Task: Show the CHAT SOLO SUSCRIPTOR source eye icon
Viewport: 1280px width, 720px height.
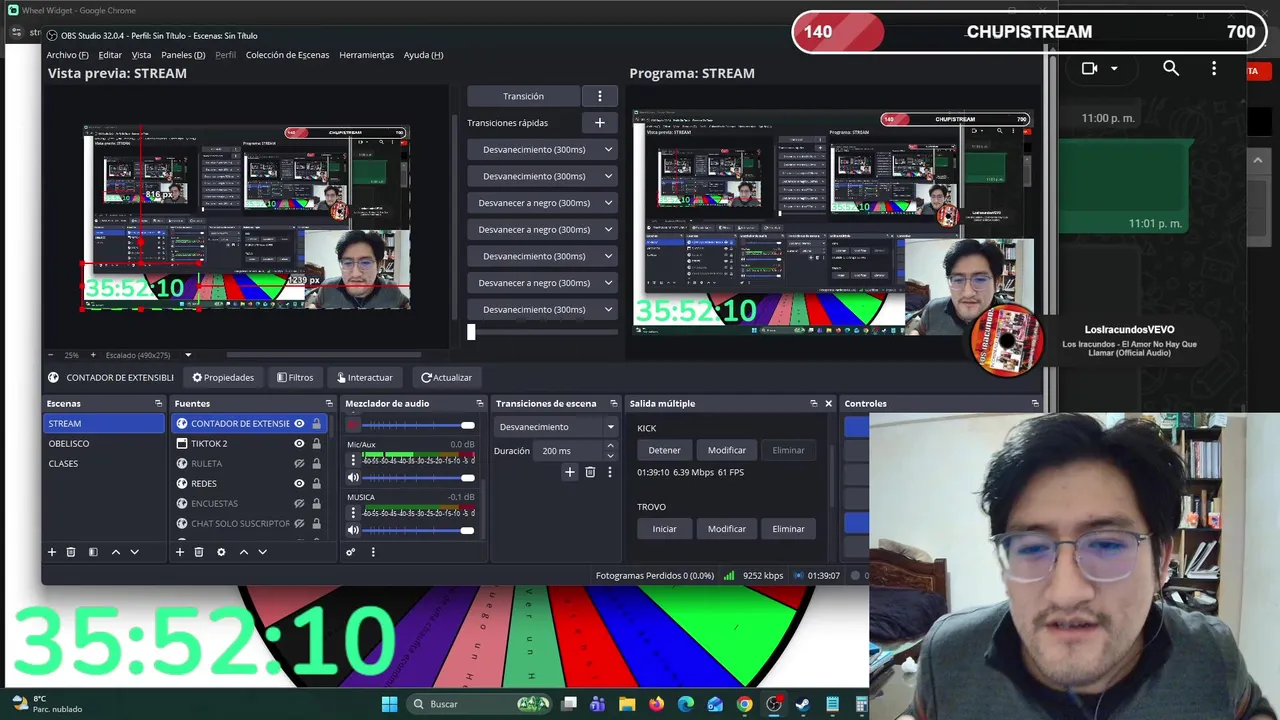Action: click(299, 523)
